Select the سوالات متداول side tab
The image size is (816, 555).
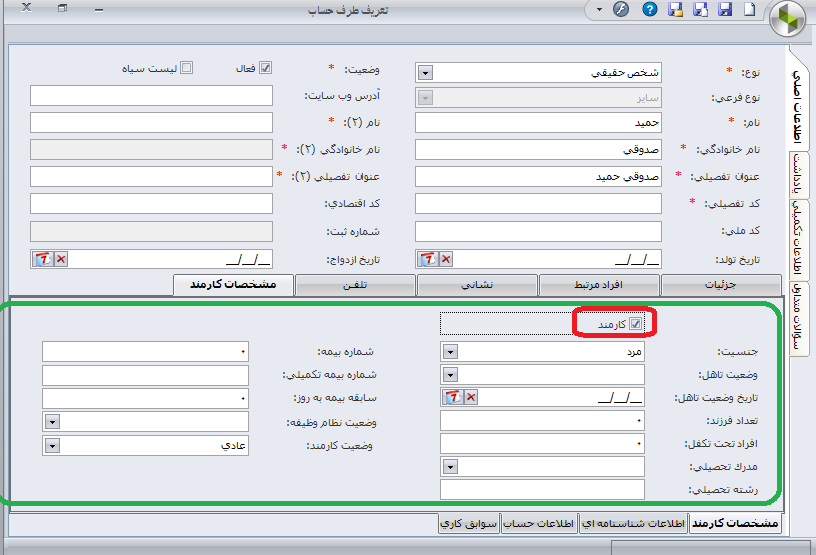click(x=797, y=318)
